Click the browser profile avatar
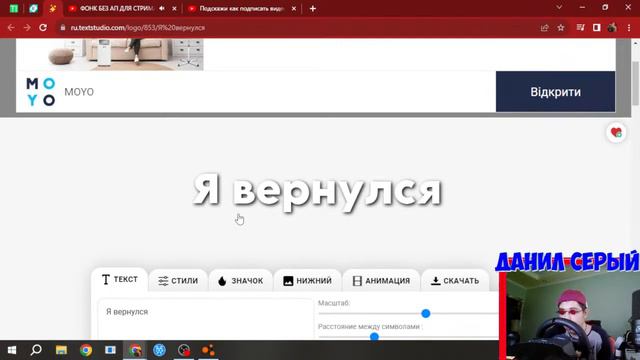The height and width of the screenshot is (360, 640). [x=612, y=28]
